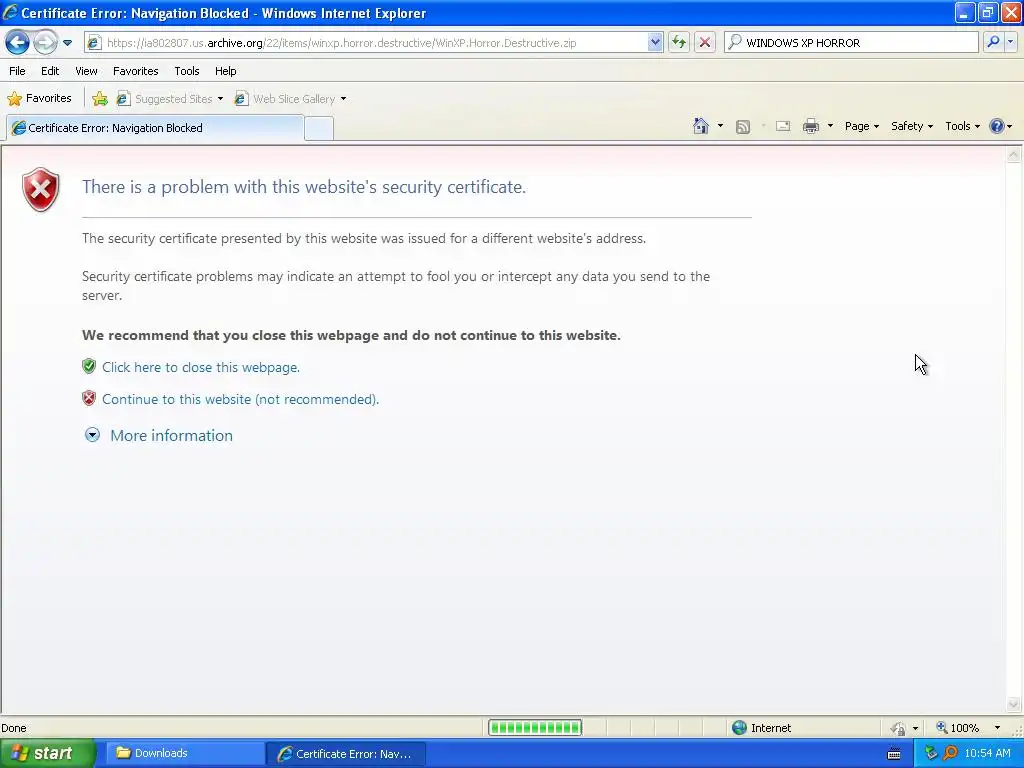
Task: Click the Home icon in the command bar
Action: (x=701, y=126)
